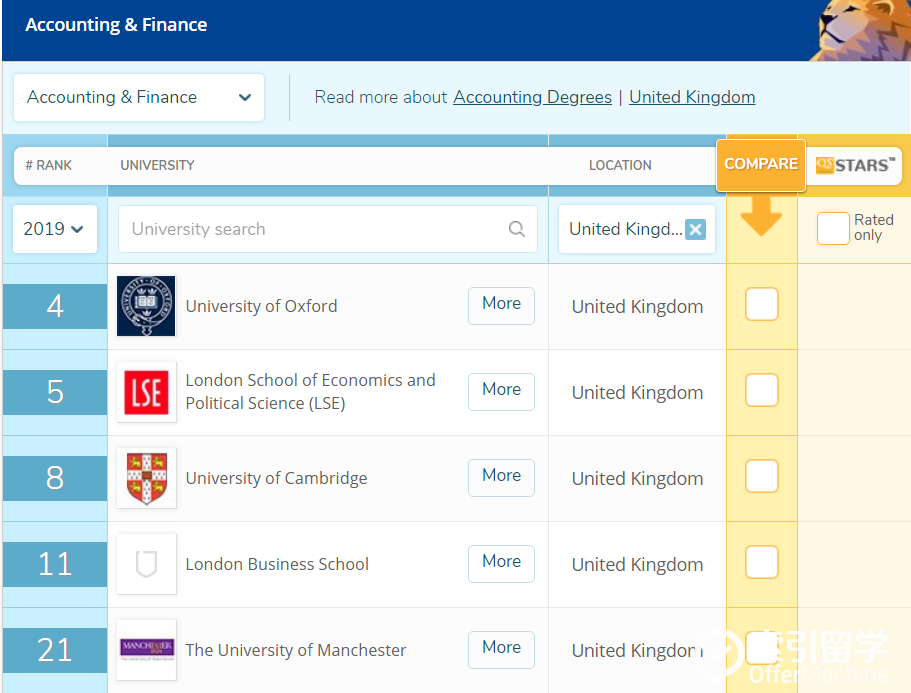Click rank number 4 cell

[x=55, y=306]
